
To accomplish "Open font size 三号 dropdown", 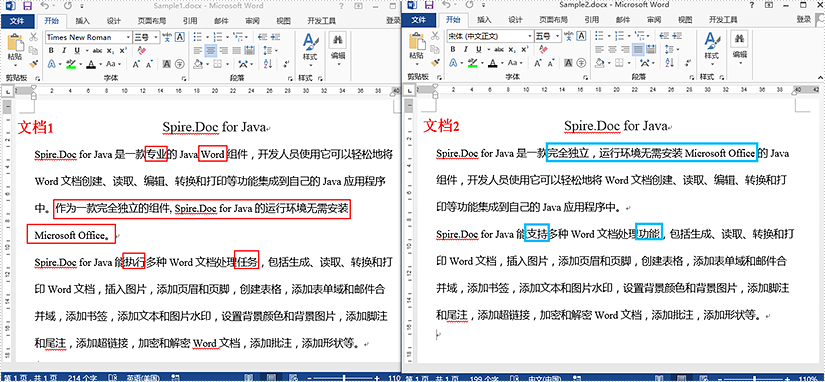I will 156,37.
